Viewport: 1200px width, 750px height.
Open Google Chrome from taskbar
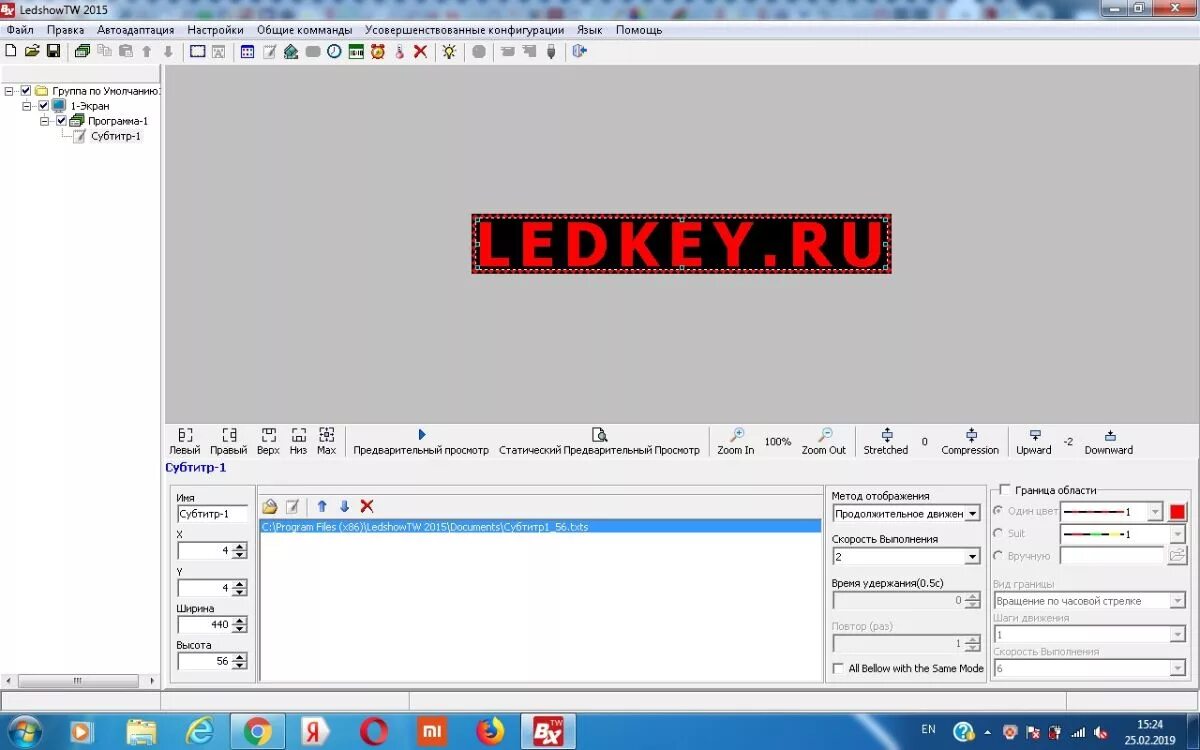pyautogui.click(x=257, y=732)
